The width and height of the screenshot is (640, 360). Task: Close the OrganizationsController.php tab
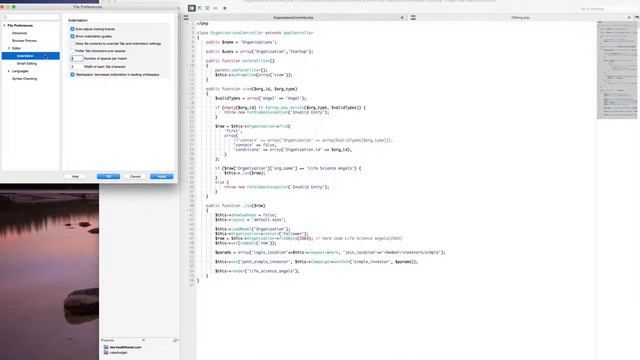402,18
